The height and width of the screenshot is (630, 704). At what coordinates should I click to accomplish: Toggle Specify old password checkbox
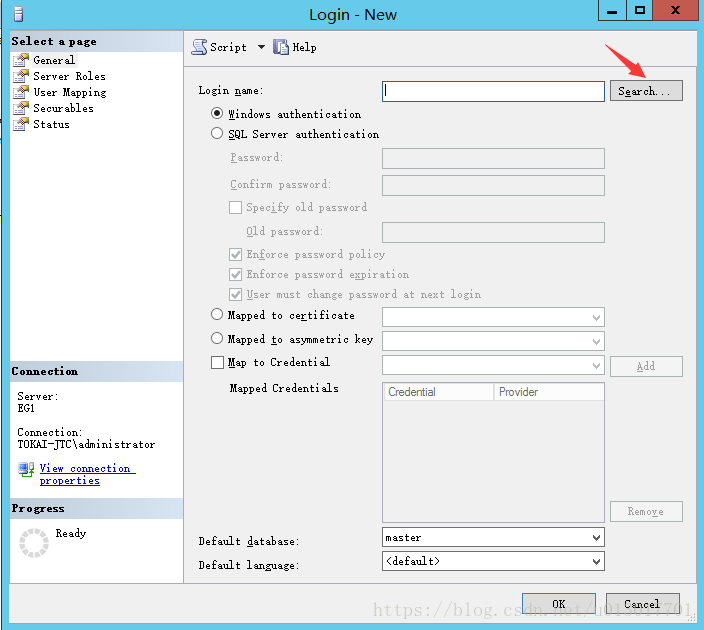(x=235, y=207)
